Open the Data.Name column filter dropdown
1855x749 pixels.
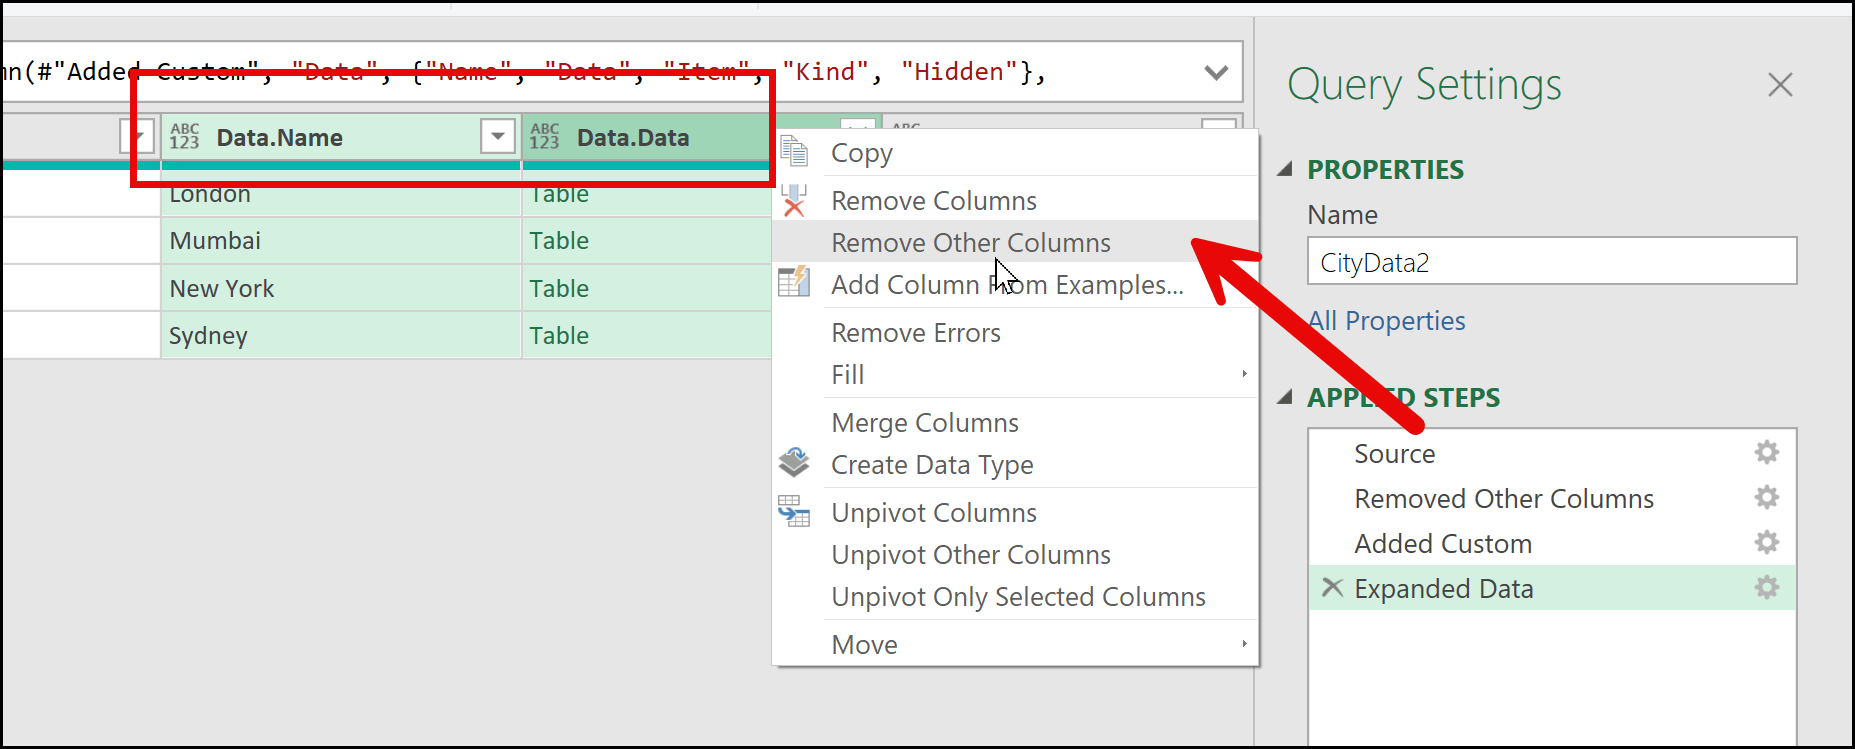point(497,136)
